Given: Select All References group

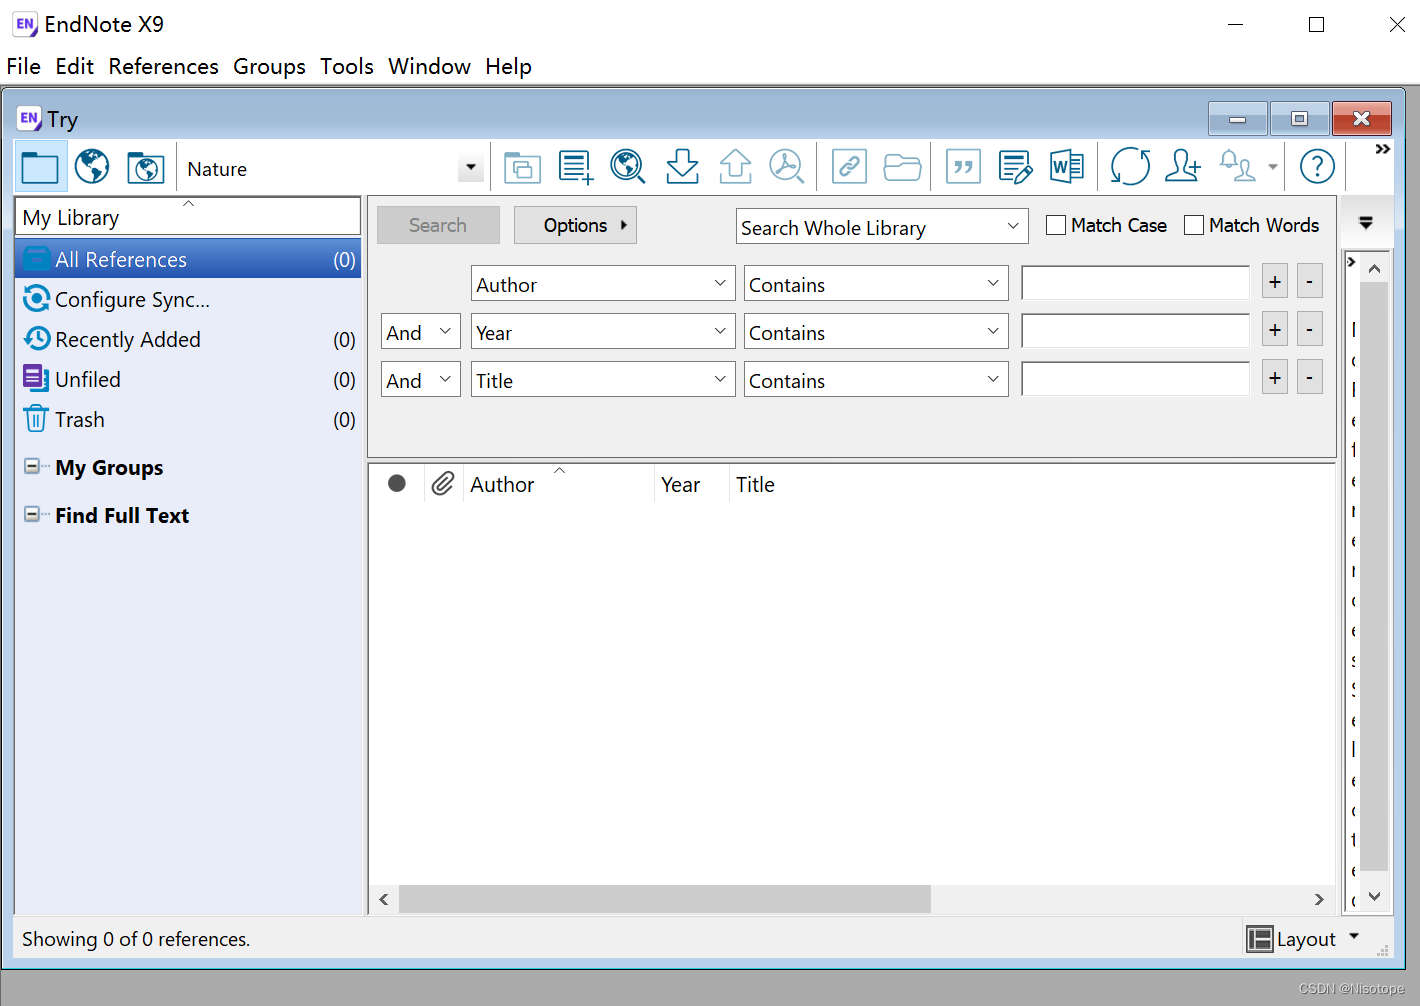Looking at the screenshot, I should coord(188,259).
